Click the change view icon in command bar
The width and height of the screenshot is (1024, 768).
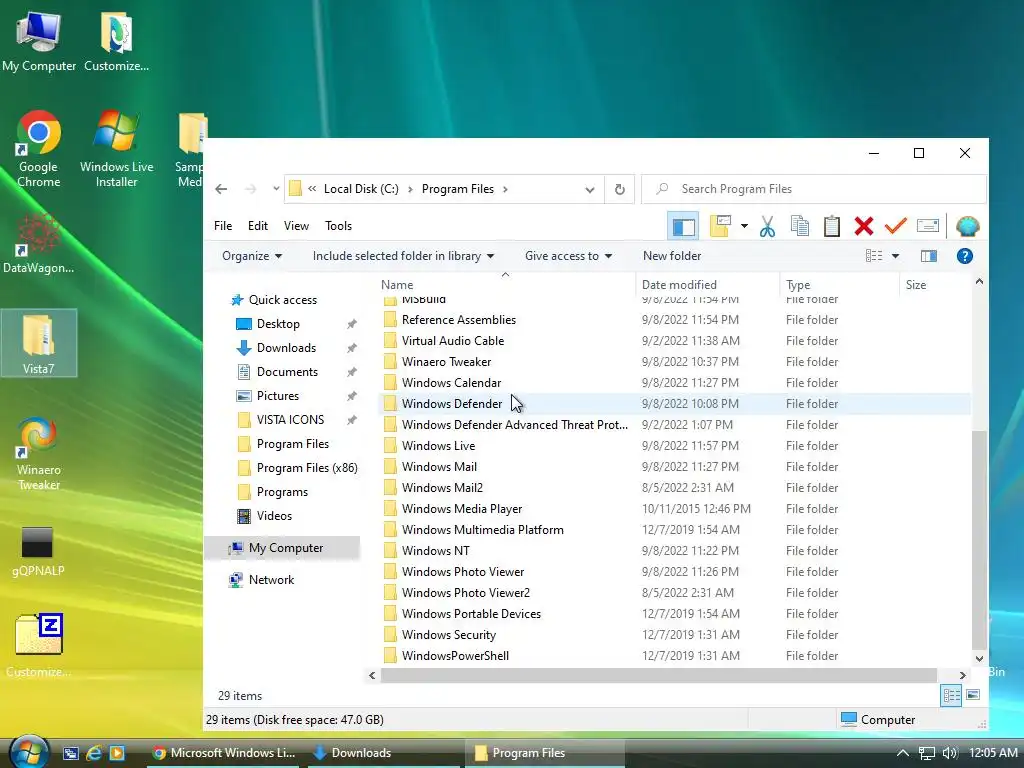click(874, 256)
